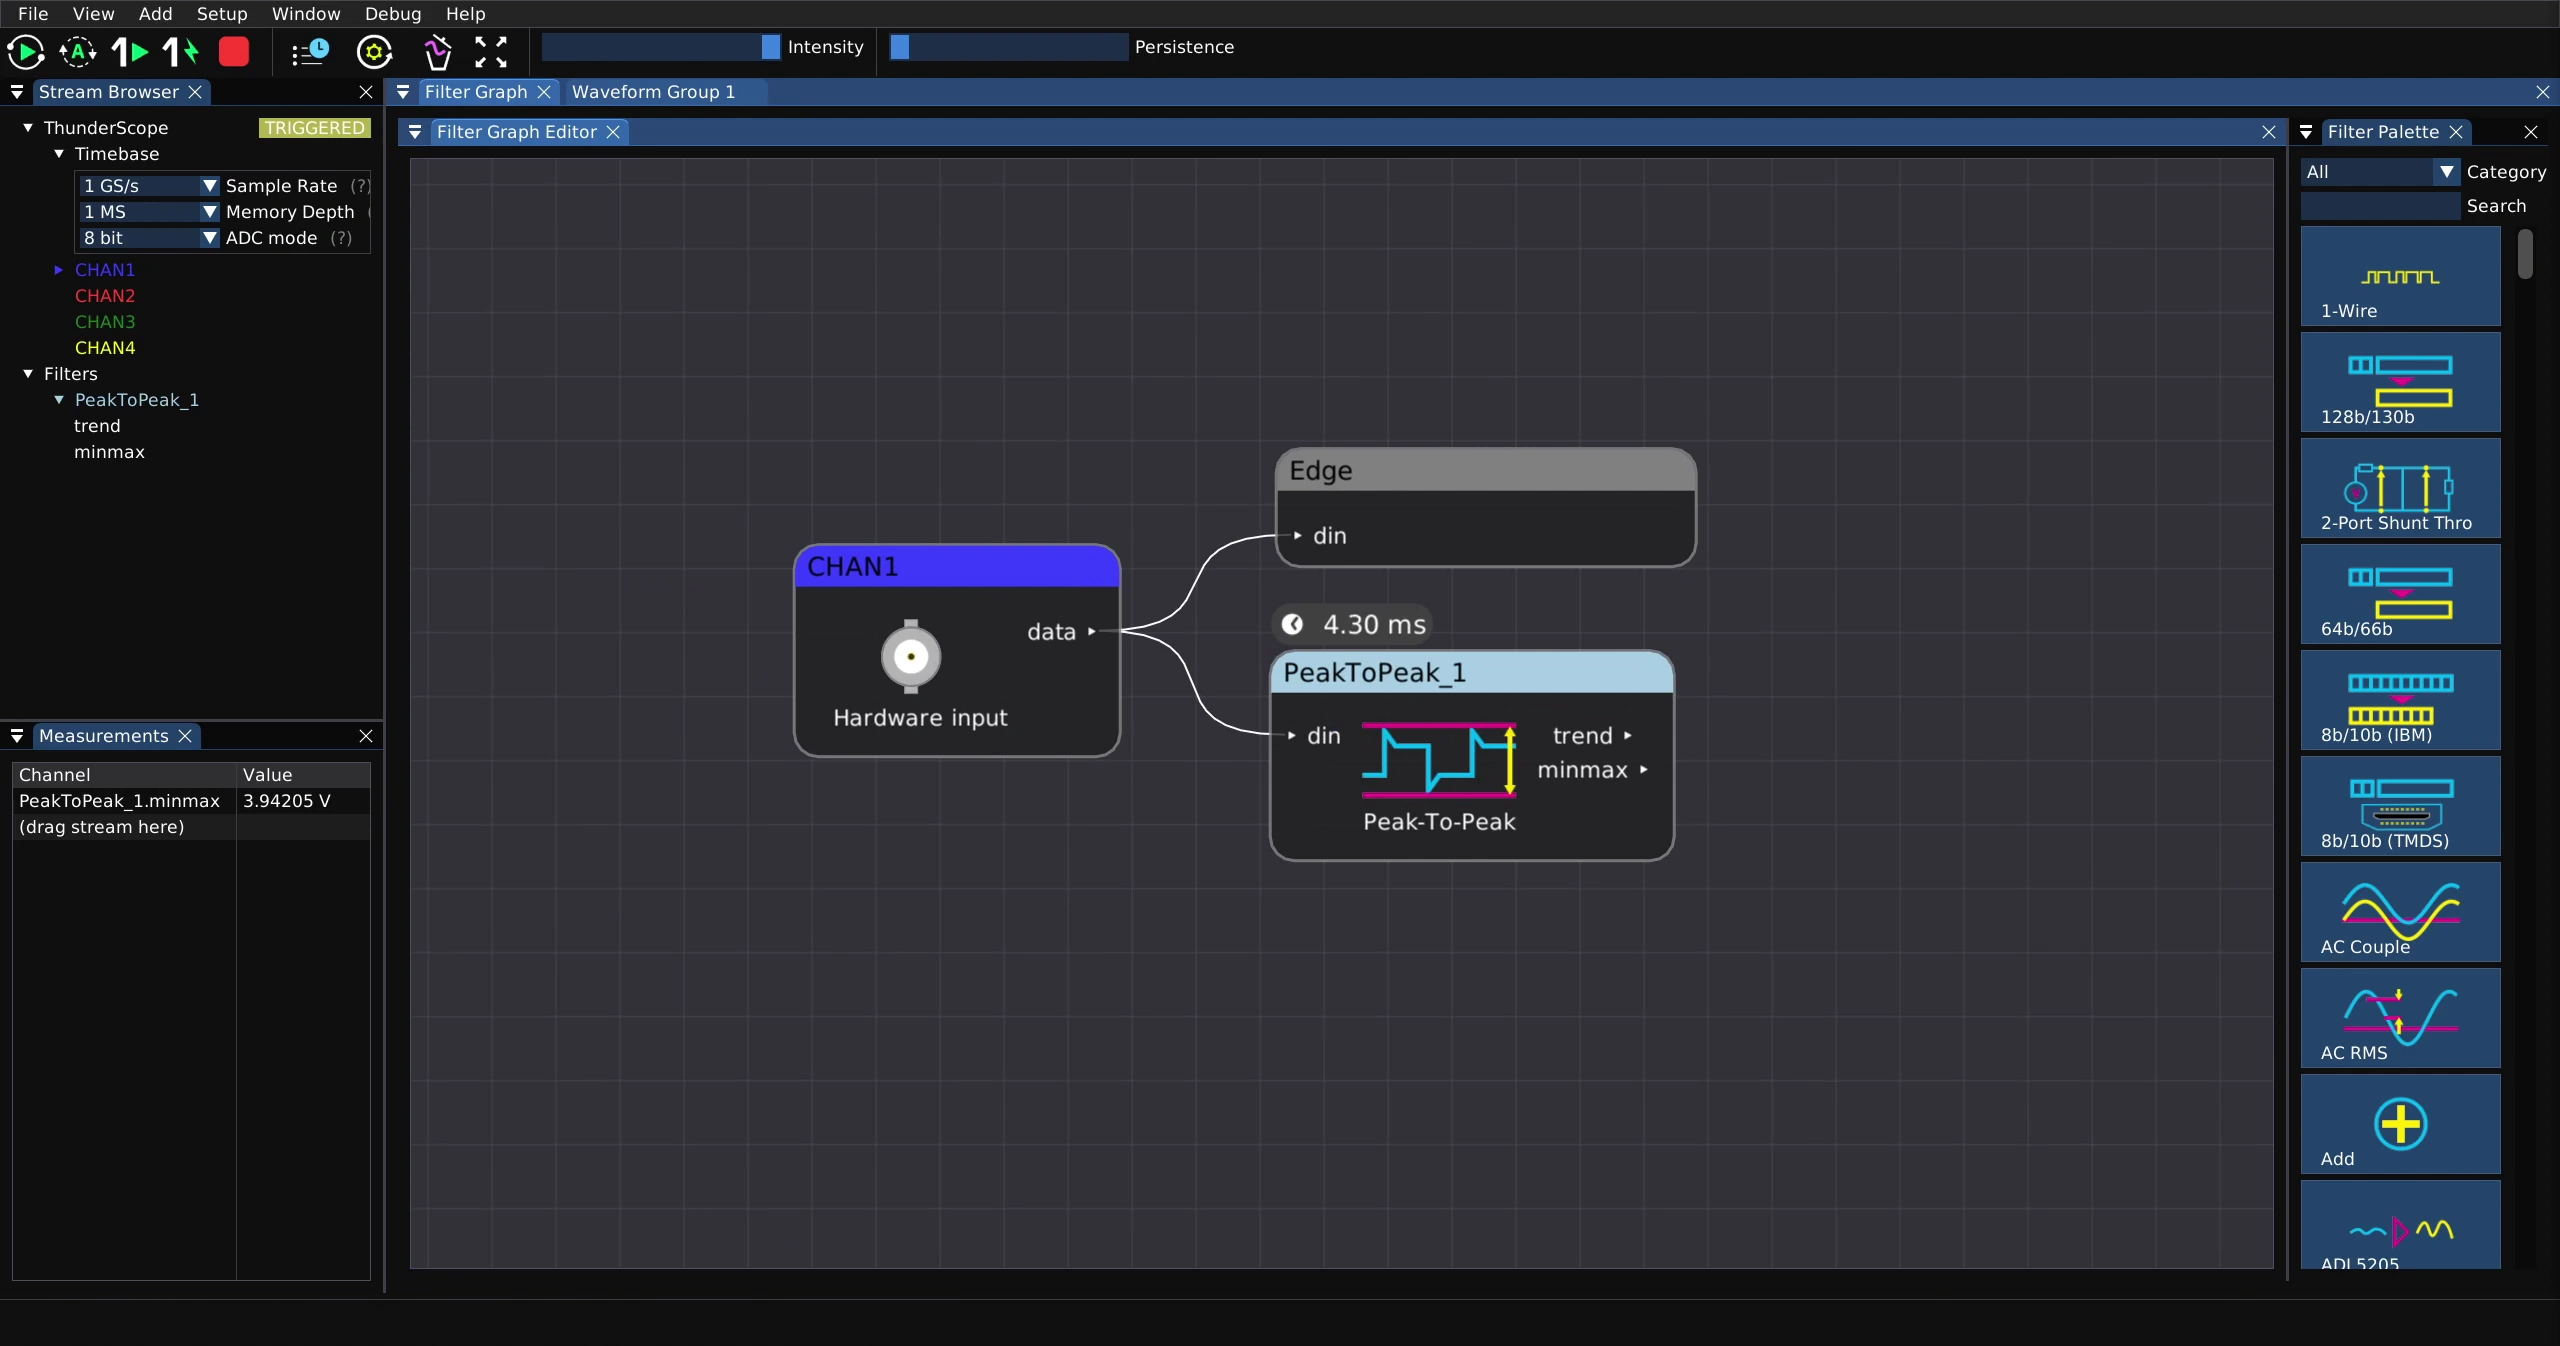2560x1346 pixels.
Task: Collapse the Timebase tree node
Action: [x=59, y=154]
